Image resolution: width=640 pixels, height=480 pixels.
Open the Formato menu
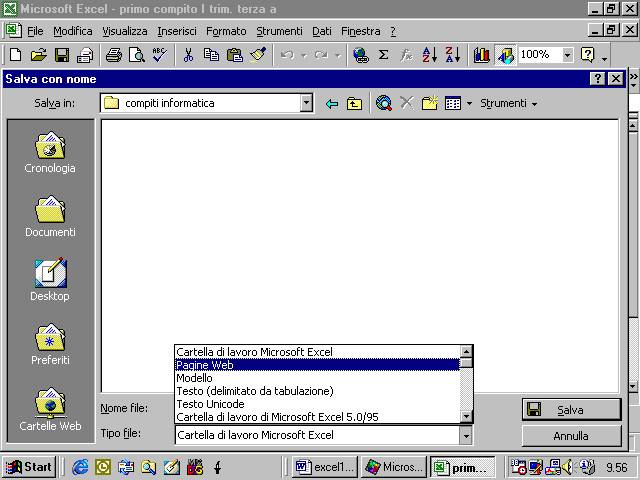[226, 31]
